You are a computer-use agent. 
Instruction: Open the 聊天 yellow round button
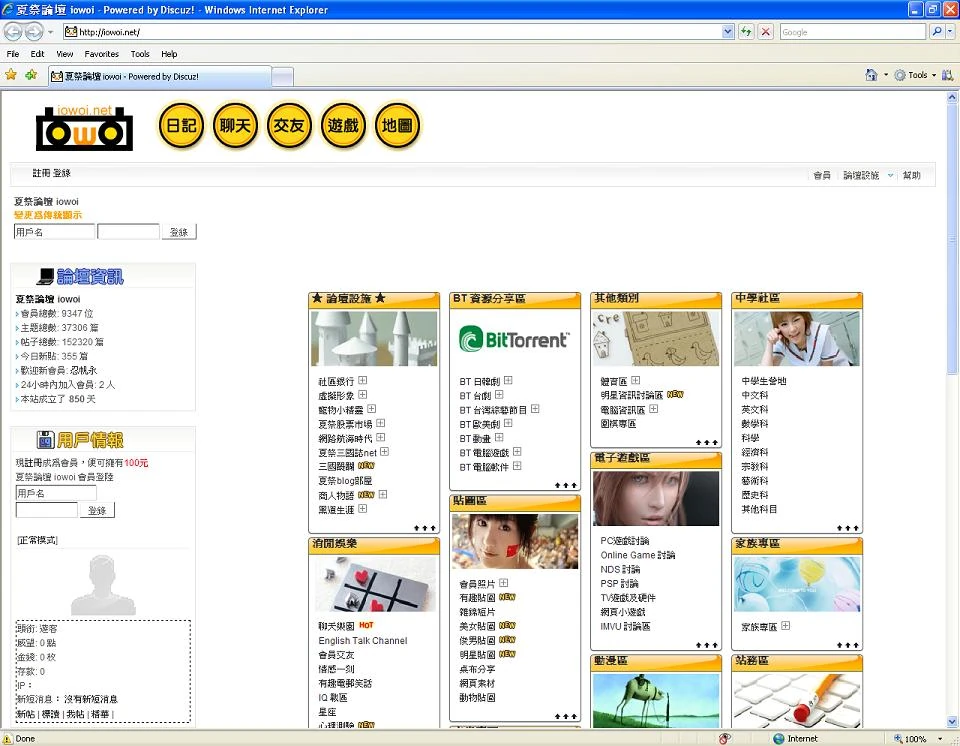tap(235, 126)
